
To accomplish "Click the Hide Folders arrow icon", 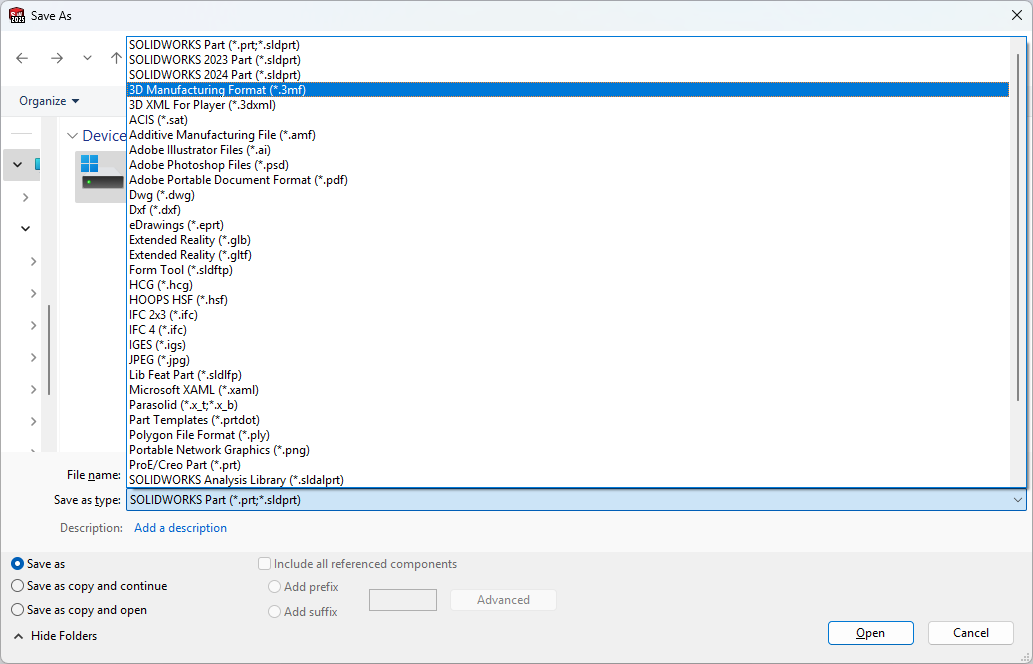I will [x=18, y=636].
